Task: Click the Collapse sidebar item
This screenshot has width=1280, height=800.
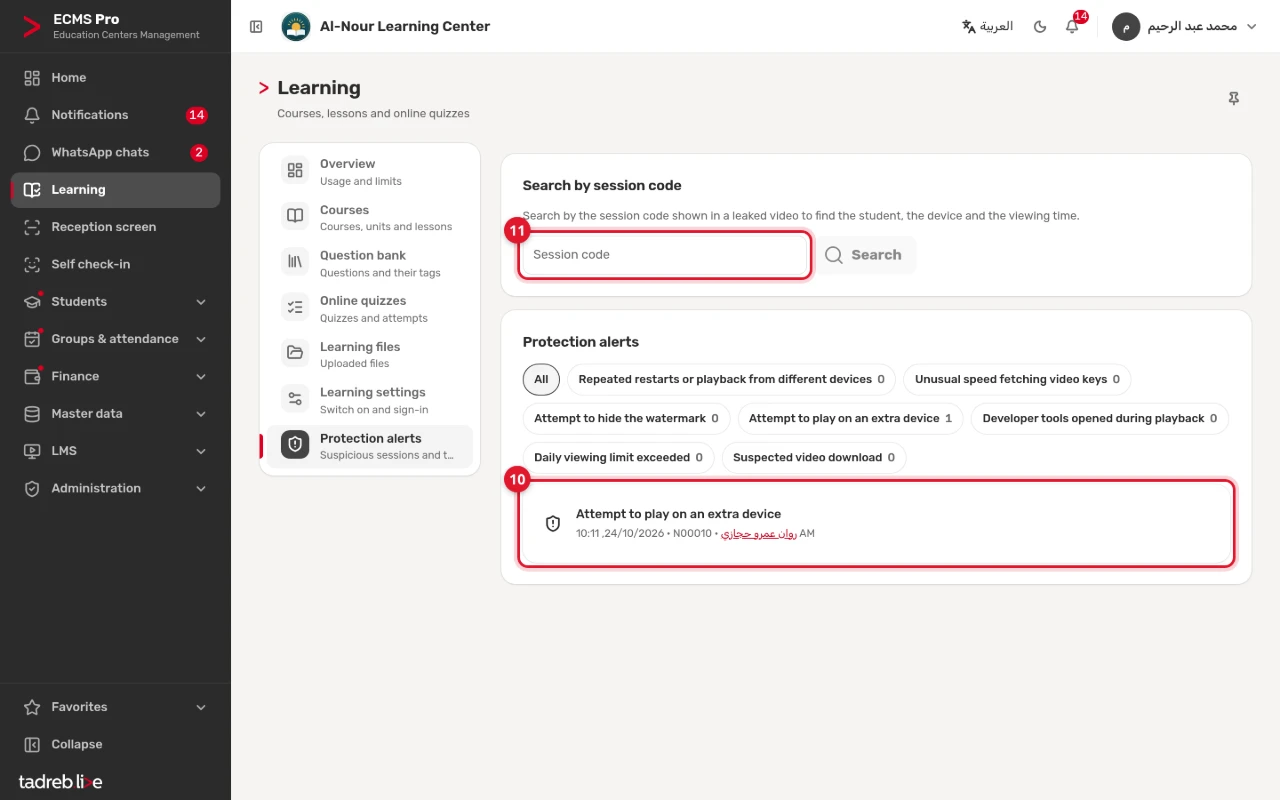Action: click(116, 744)
